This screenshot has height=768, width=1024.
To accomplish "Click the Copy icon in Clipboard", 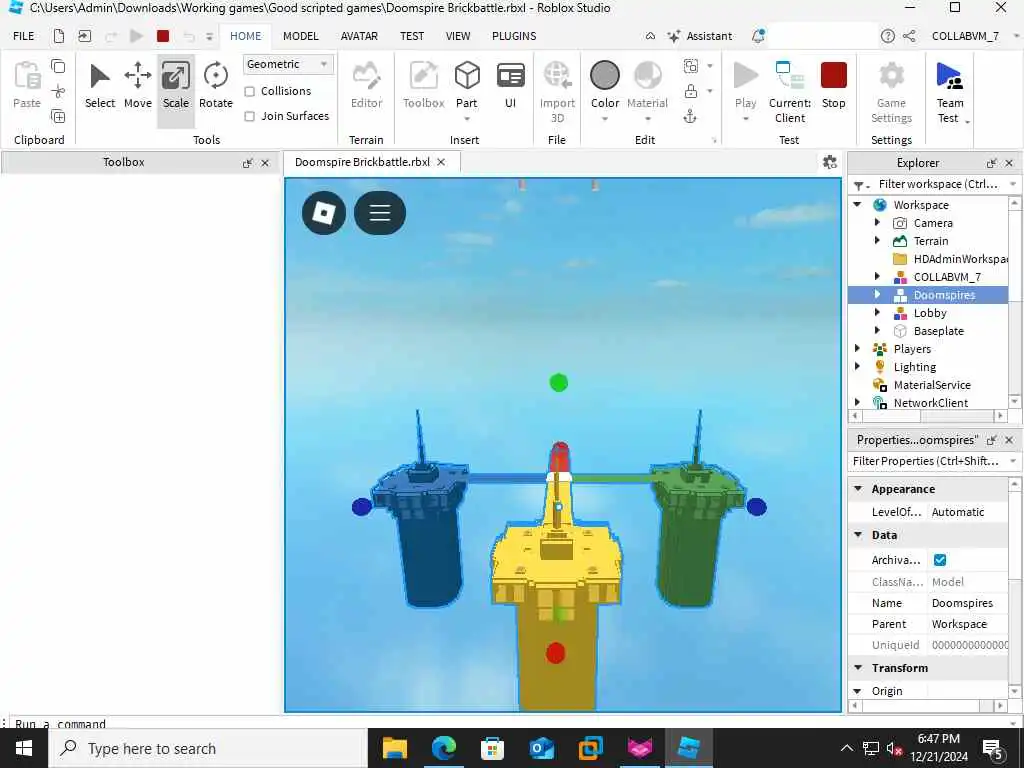I will [58, 66].
